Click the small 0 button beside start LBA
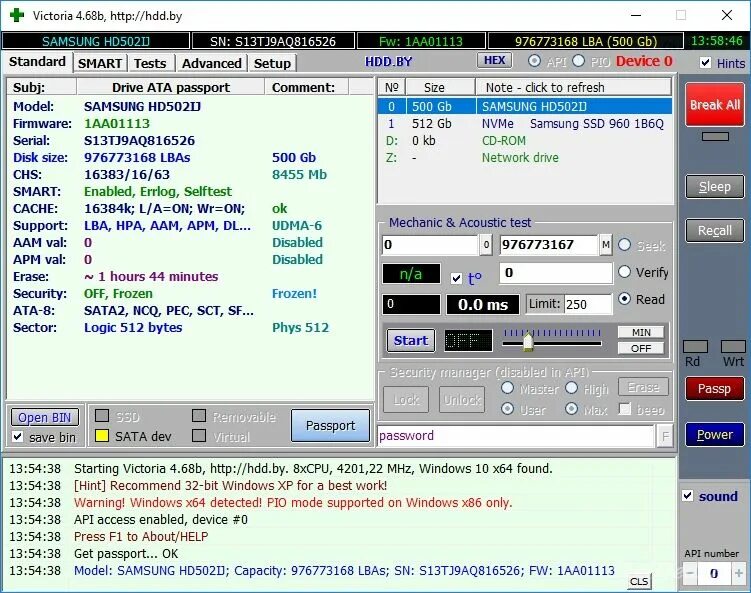Viewport: 751px width, 593px height. pos(486,245)
